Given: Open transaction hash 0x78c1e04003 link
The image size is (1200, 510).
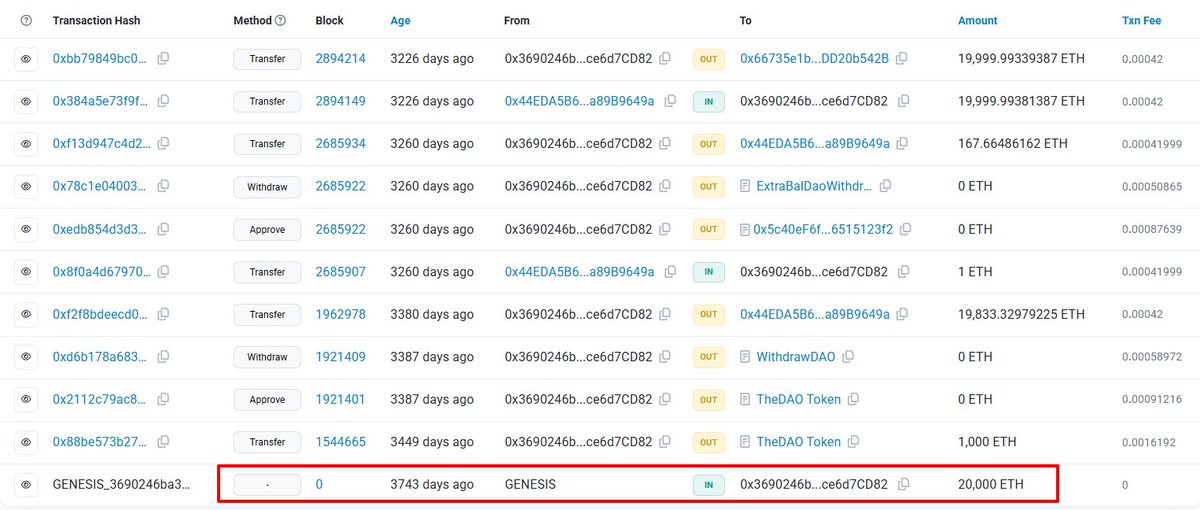Looking at the screenshot, I should (100, 186).
